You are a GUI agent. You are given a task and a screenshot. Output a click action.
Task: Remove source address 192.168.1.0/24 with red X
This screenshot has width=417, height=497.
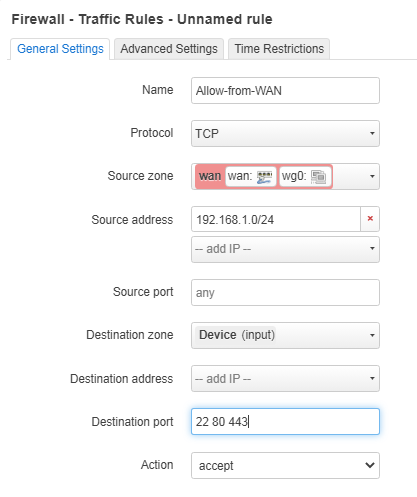(x=370, y=219)
